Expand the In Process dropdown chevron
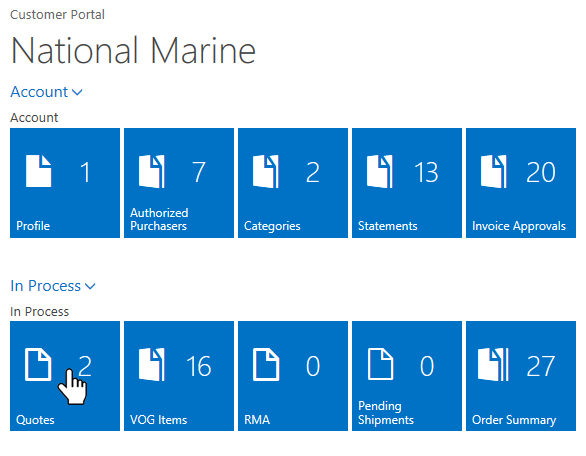Image resolution: width=586 pixels, height=456 pixels. (90, 286)
